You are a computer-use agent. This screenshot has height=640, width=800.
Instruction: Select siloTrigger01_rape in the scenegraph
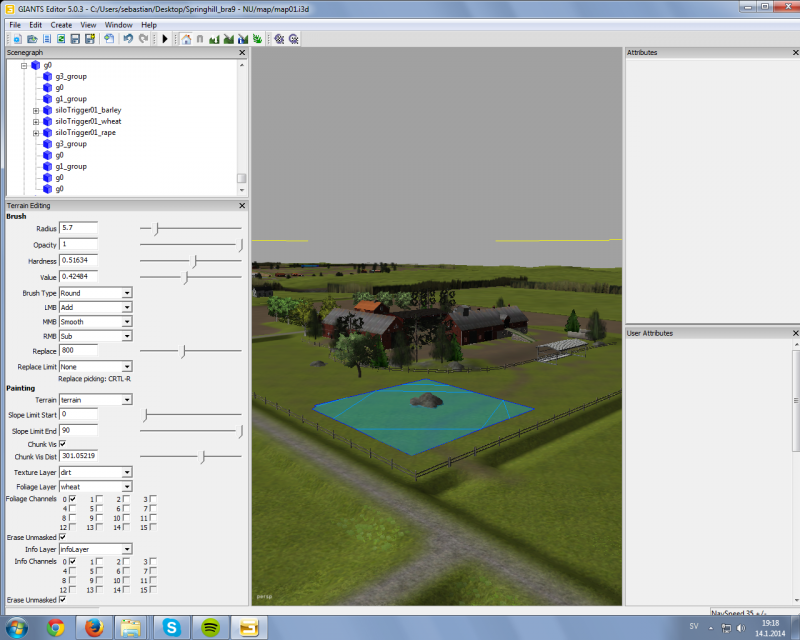(x=86, y=133)
